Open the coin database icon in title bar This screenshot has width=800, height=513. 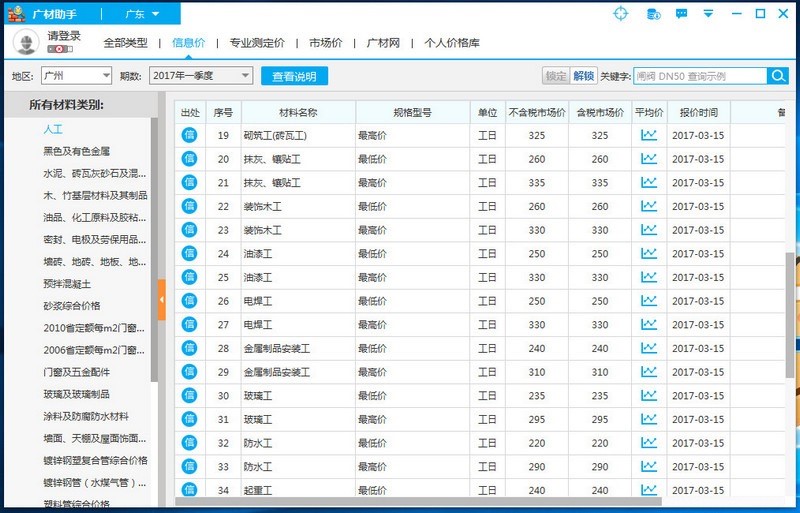click(x=652, y=14)
